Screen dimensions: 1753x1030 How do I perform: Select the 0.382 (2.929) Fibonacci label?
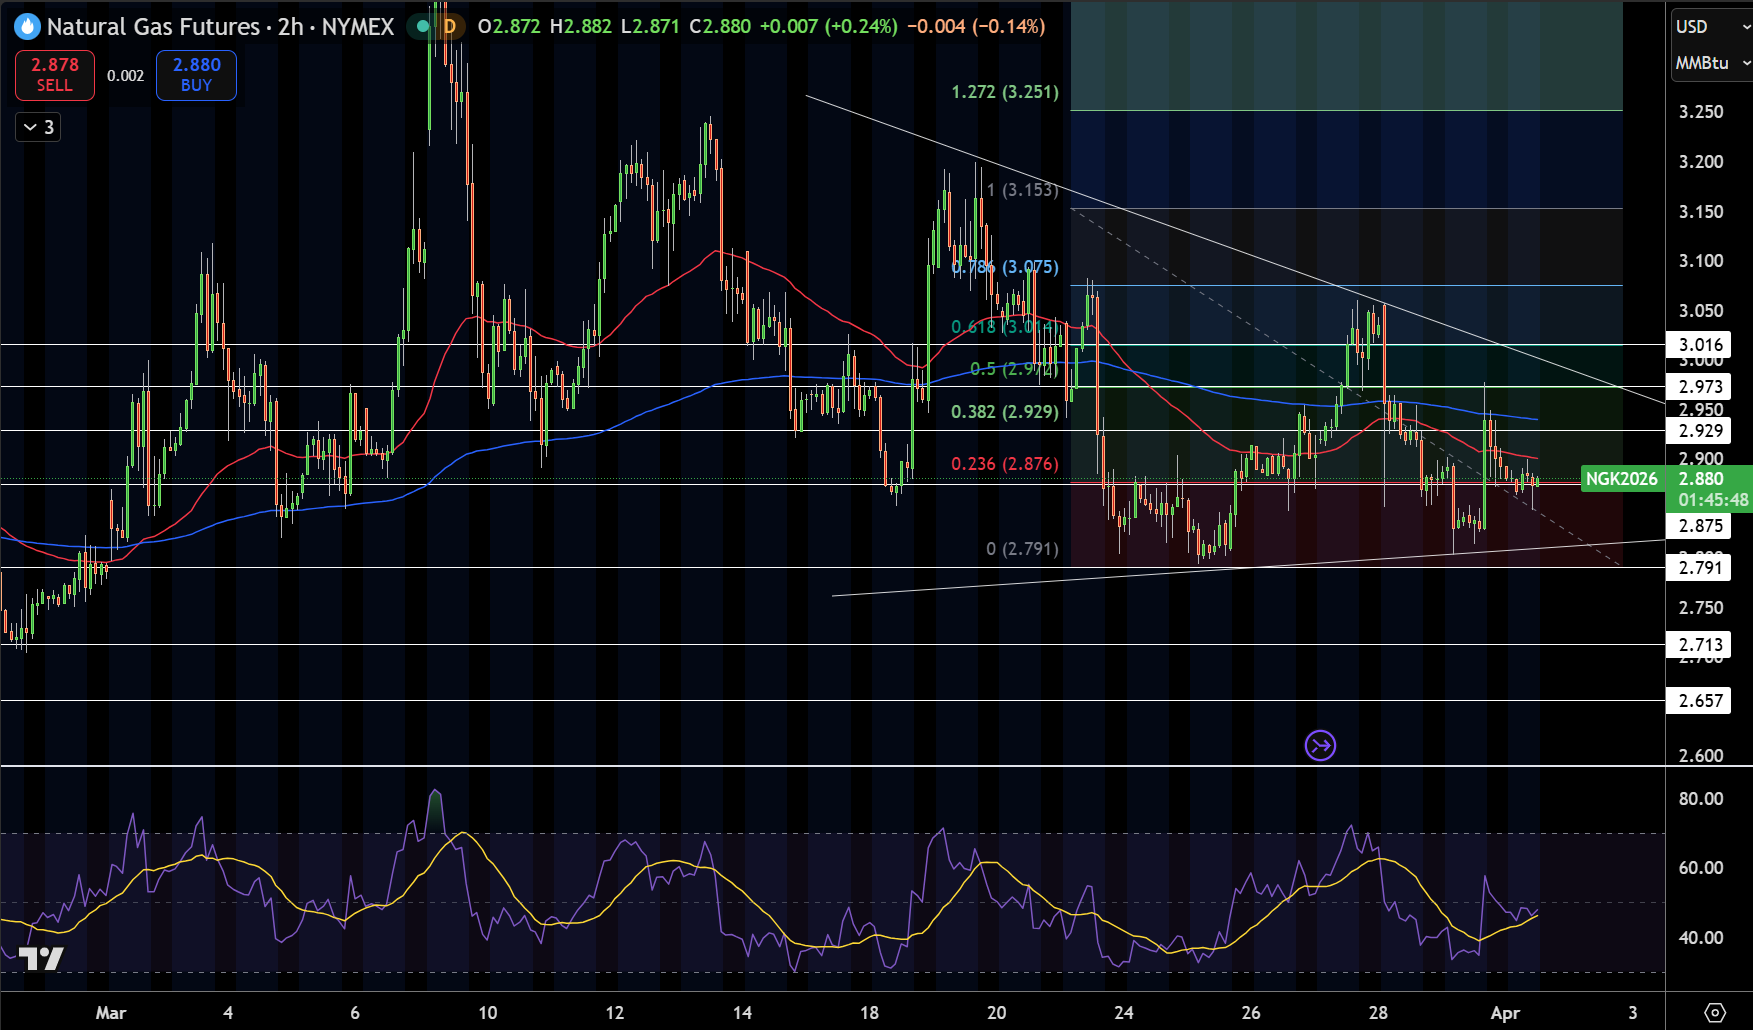1005,412
